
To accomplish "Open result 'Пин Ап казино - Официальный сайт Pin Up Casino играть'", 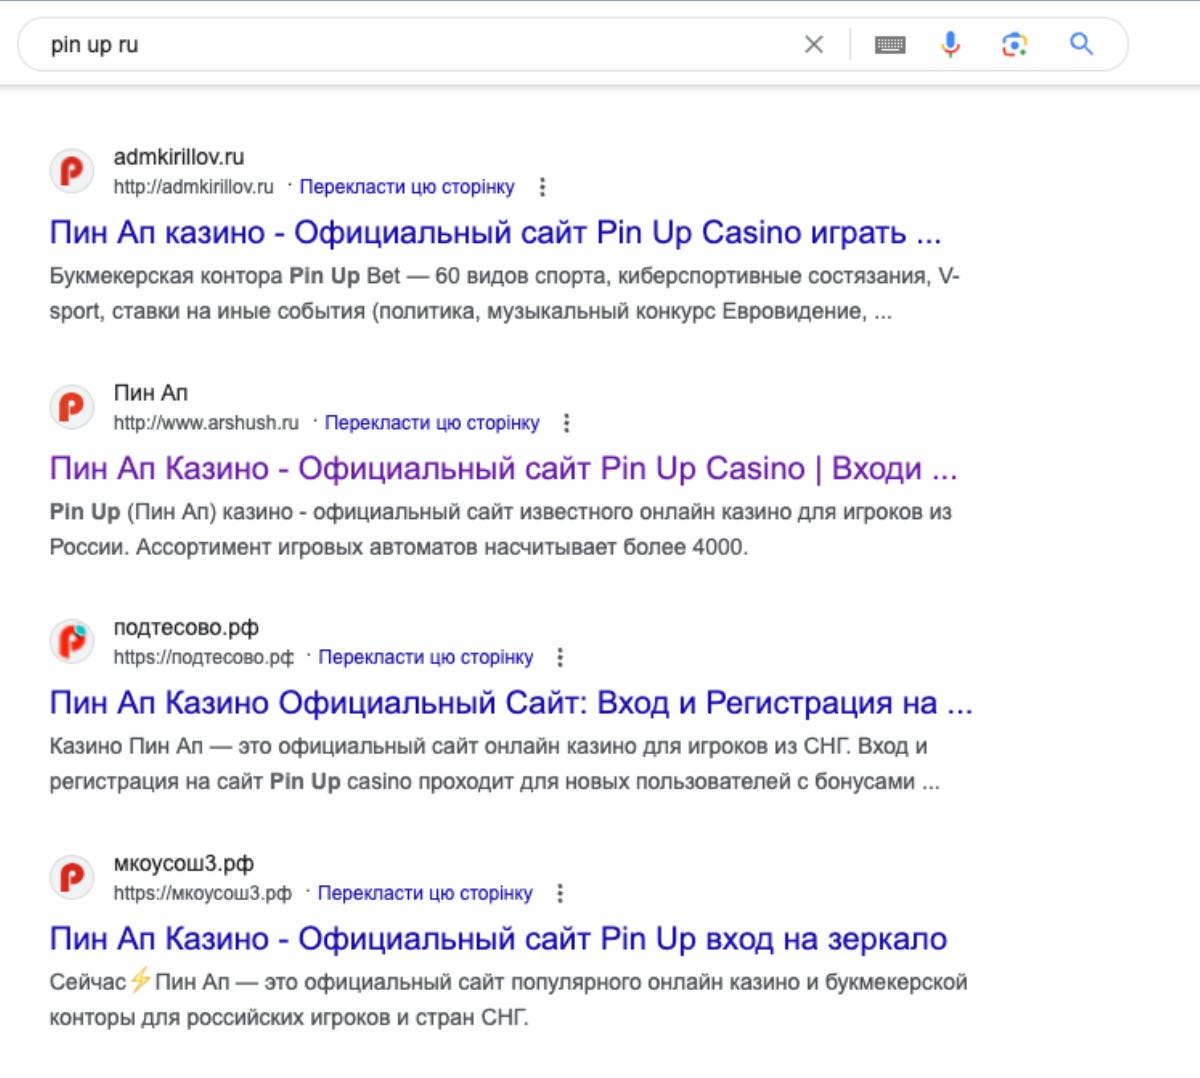I will pos(496,233).
